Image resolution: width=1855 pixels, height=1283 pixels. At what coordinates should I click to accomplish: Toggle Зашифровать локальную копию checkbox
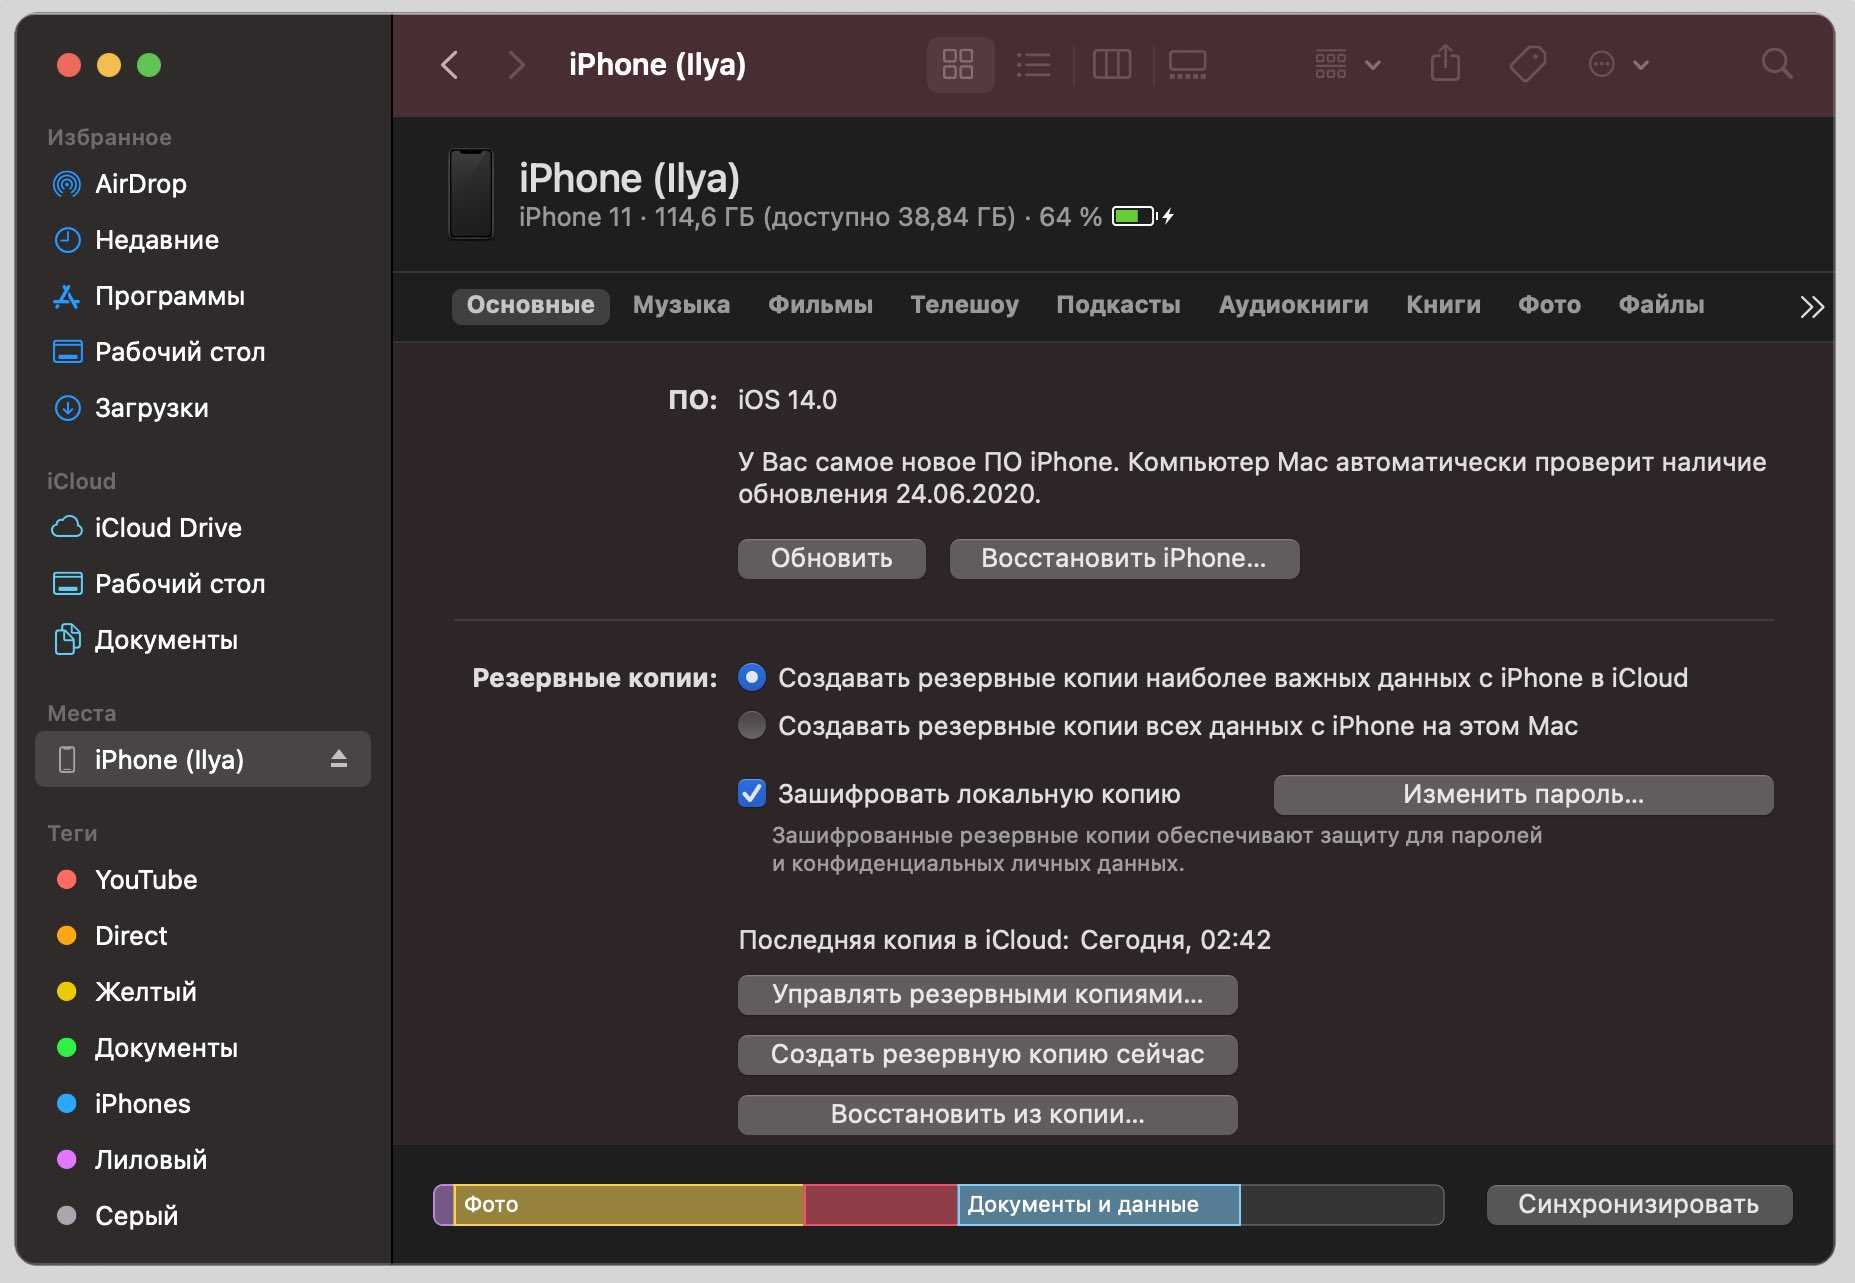tap(752, 794)
